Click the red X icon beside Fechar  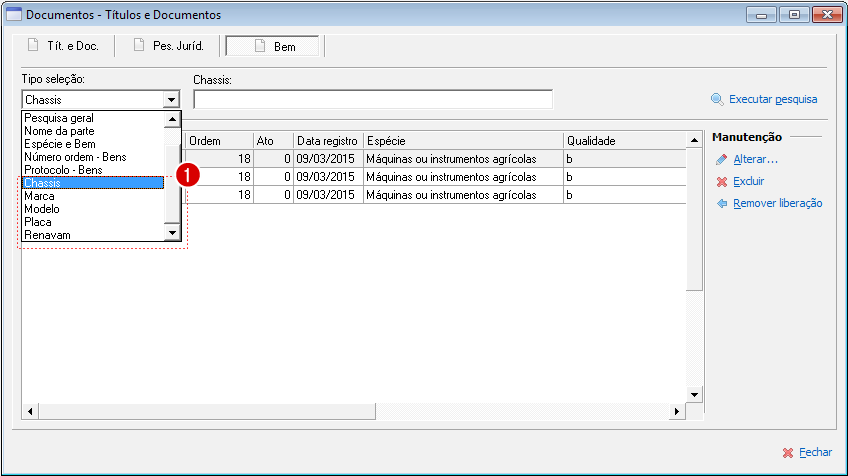(x=788, y=452)
